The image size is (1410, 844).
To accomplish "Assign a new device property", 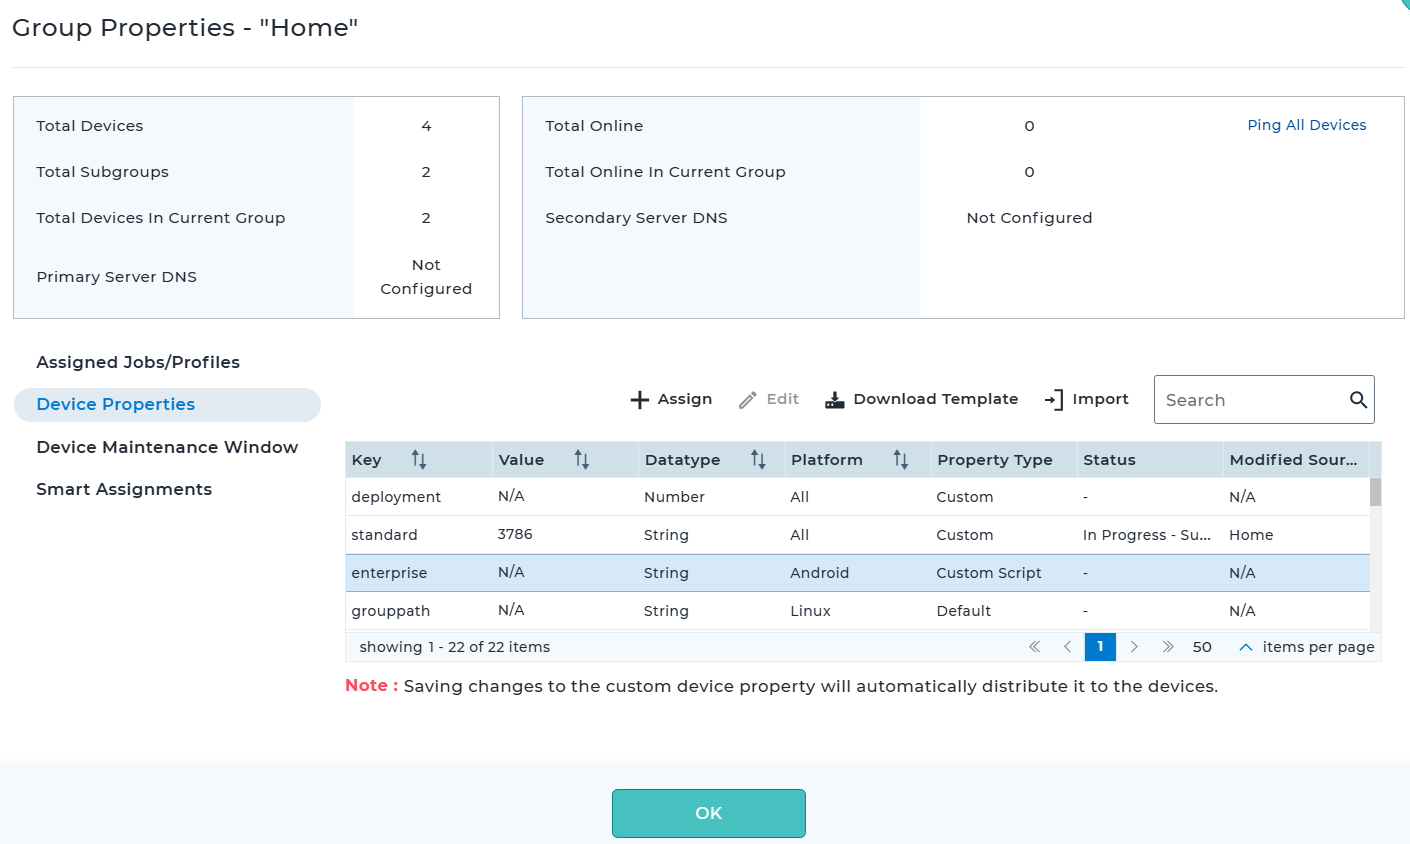I will coord(671,399).
